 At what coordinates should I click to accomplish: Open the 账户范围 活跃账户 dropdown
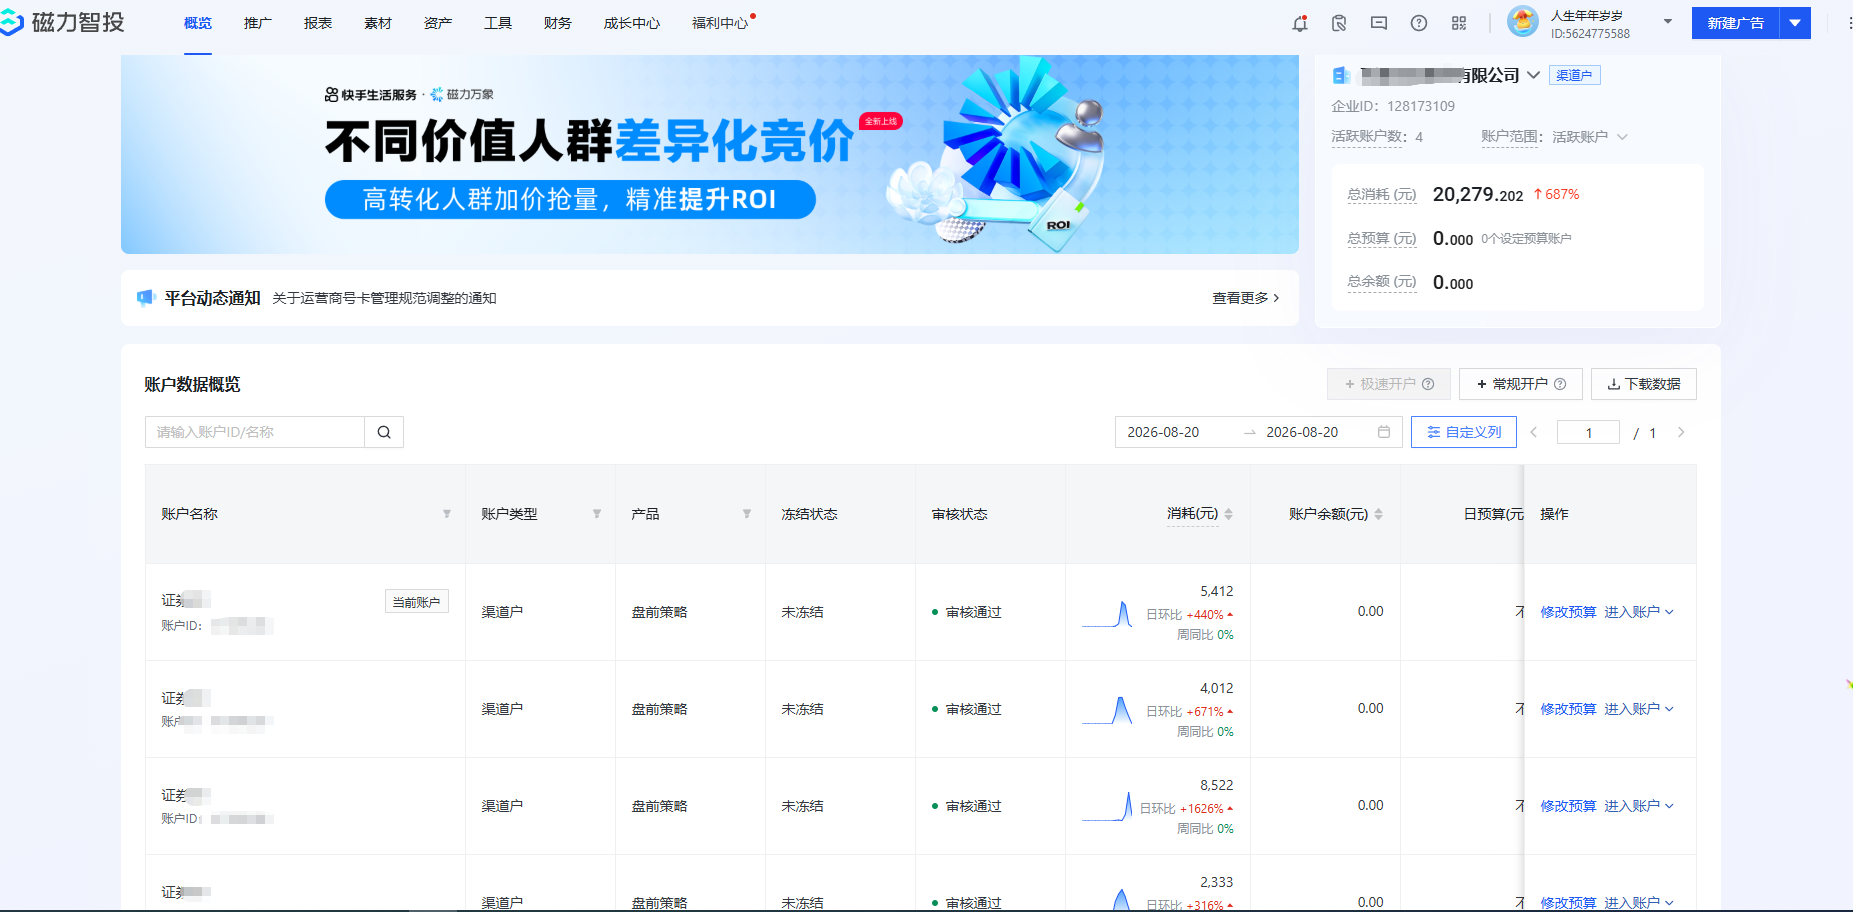1590,137
